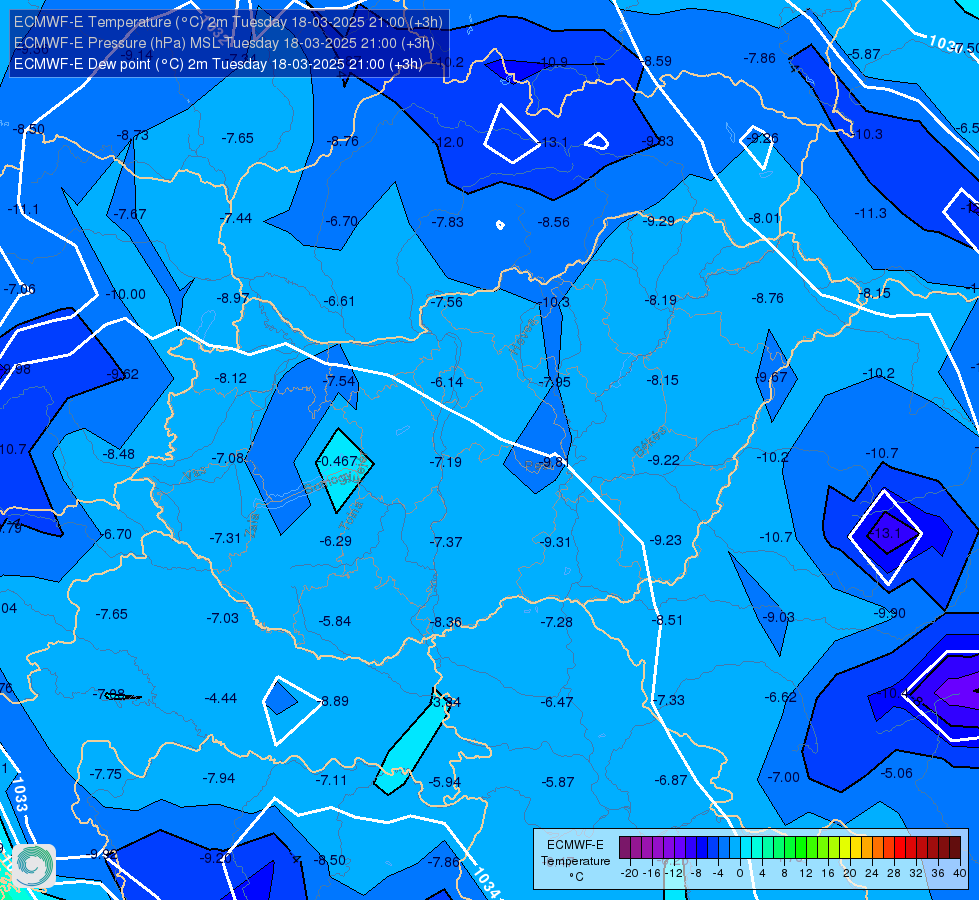Image resolution: width=979 pixels, height=900 pixels.
Task: Click the -11.3 temperature value
Action: click(x=870, y=214)
